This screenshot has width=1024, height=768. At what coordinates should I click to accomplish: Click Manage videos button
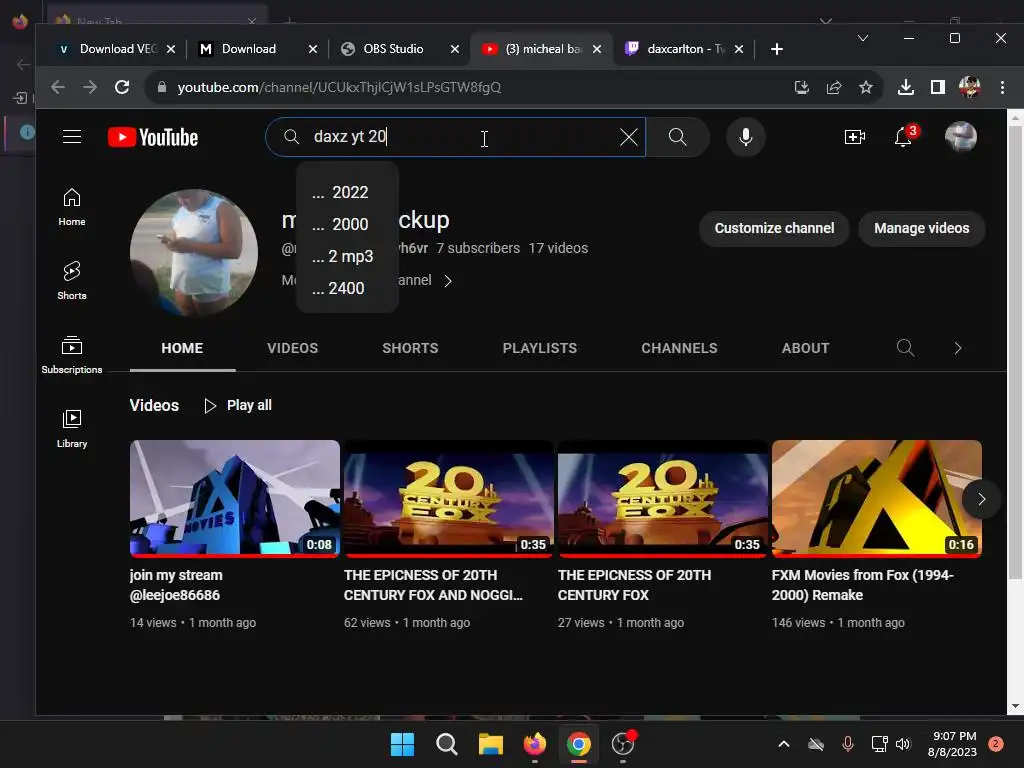[921, 228]
